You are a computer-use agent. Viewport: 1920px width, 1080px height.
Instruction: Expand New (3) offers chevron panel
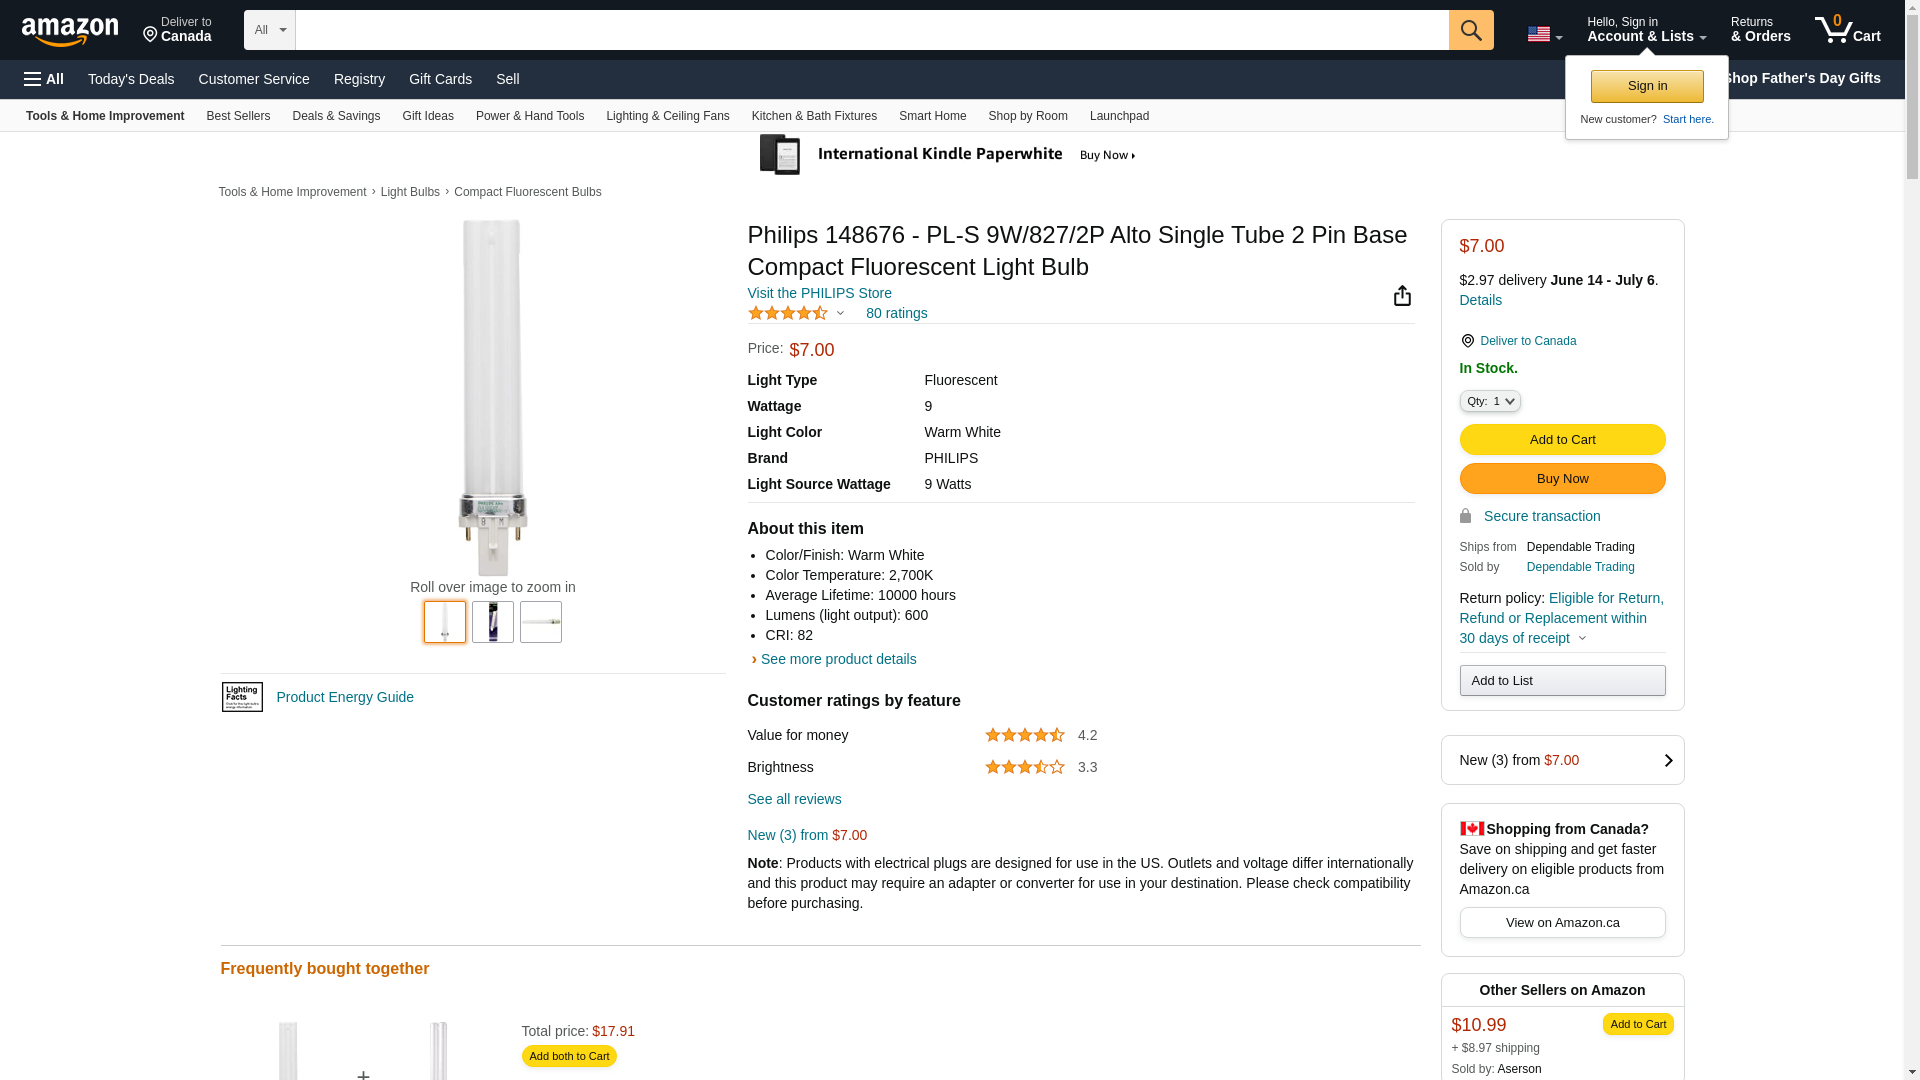(1667, 760)
